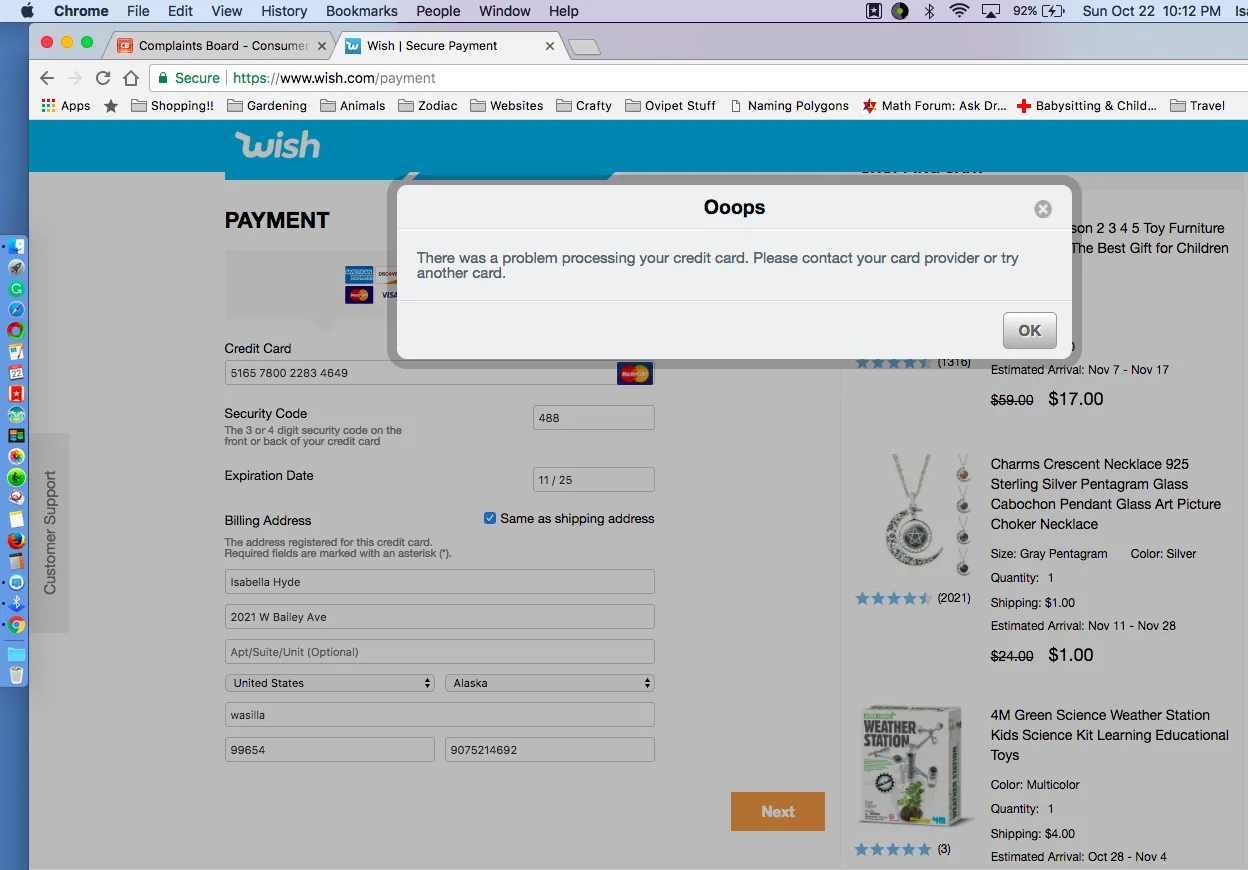This screenshot has height=870, width=1248.
Task: Click the security code field showing 488
Action: pos(594,418)
